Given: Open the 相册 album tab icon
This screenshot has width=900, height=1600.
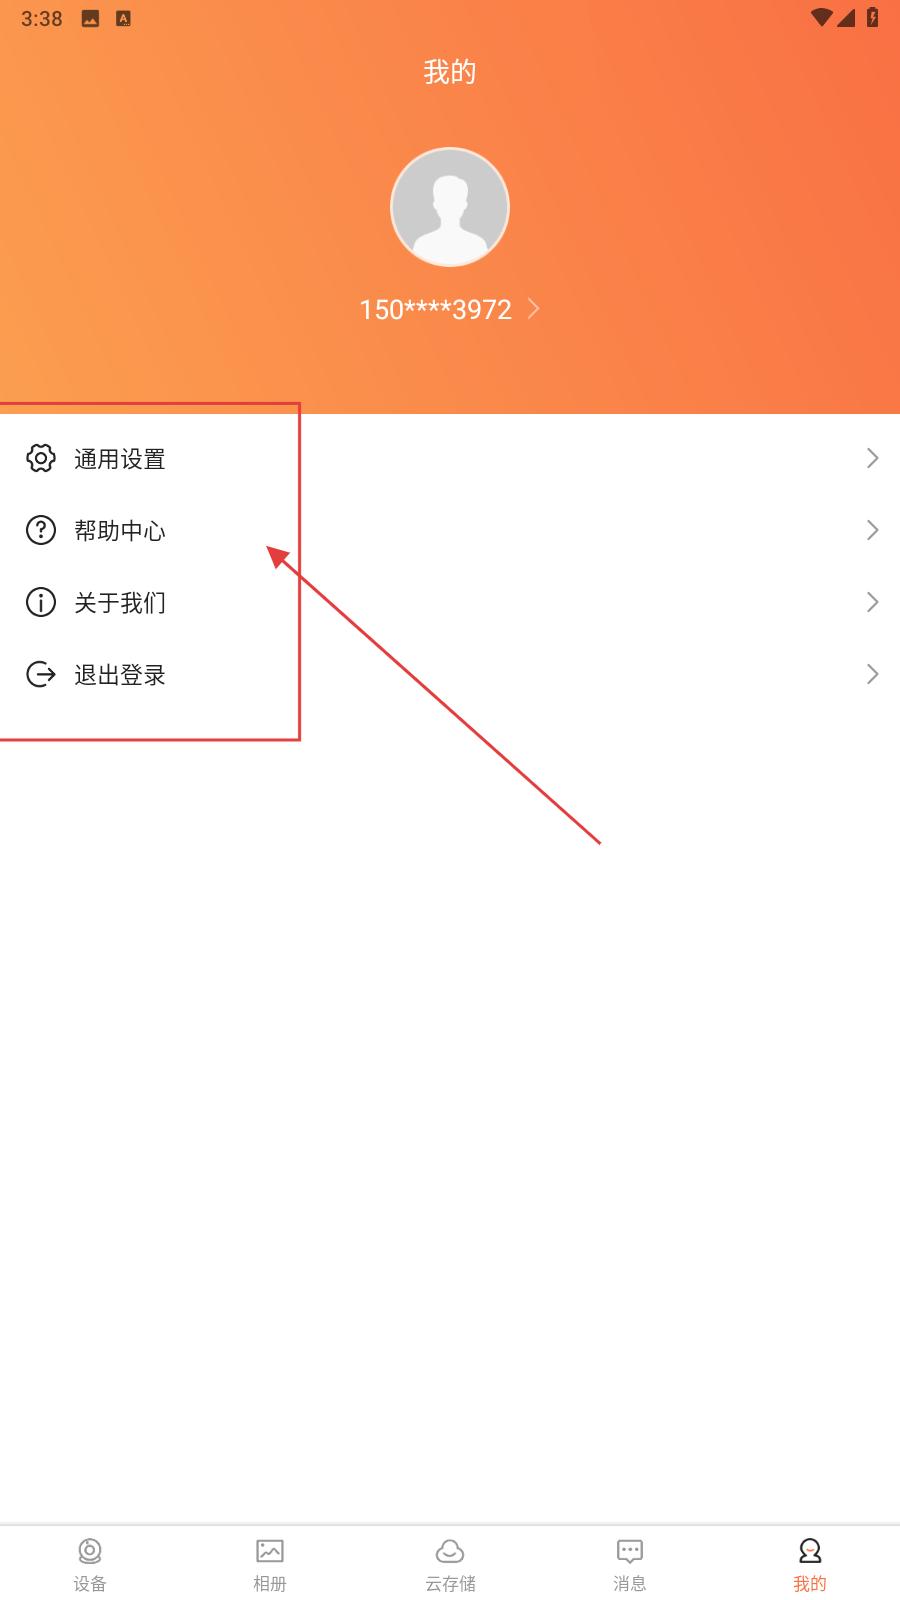Looking at the screenshot, I should (270, 1551).
